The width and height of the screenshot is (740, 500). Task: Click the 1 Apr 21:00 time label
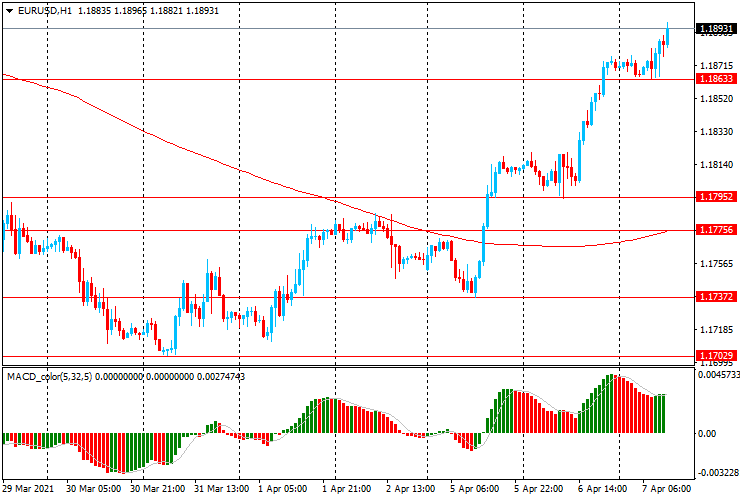click(347, 489)
